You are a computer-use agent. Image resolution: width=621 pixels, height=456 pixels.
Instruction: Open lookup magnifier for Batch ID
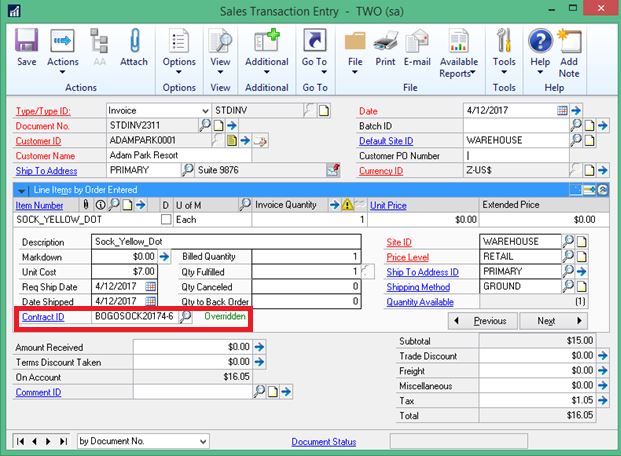pos(576,125)
